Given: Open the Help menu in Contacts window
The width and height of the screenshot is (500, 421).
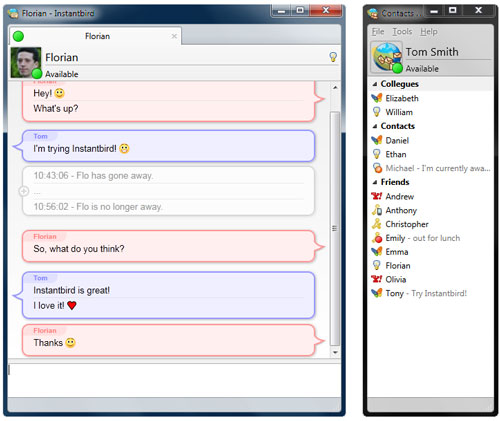Looking at the screenshot, I should pos(429,32).
